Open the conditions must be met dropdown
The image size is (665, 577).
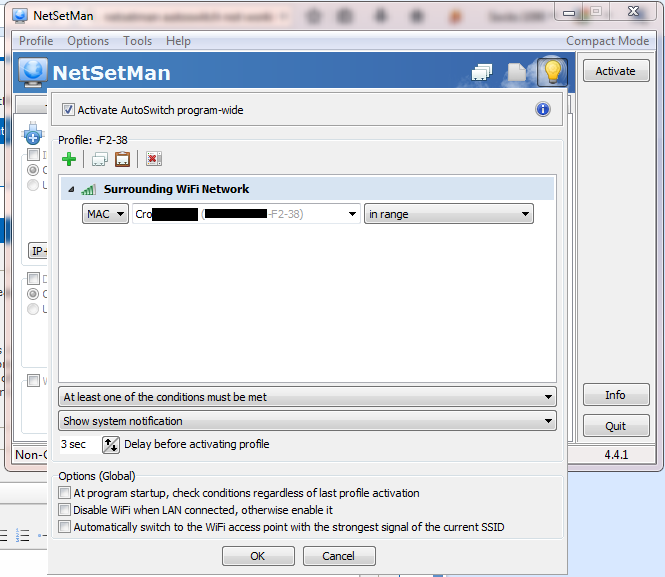307,397
